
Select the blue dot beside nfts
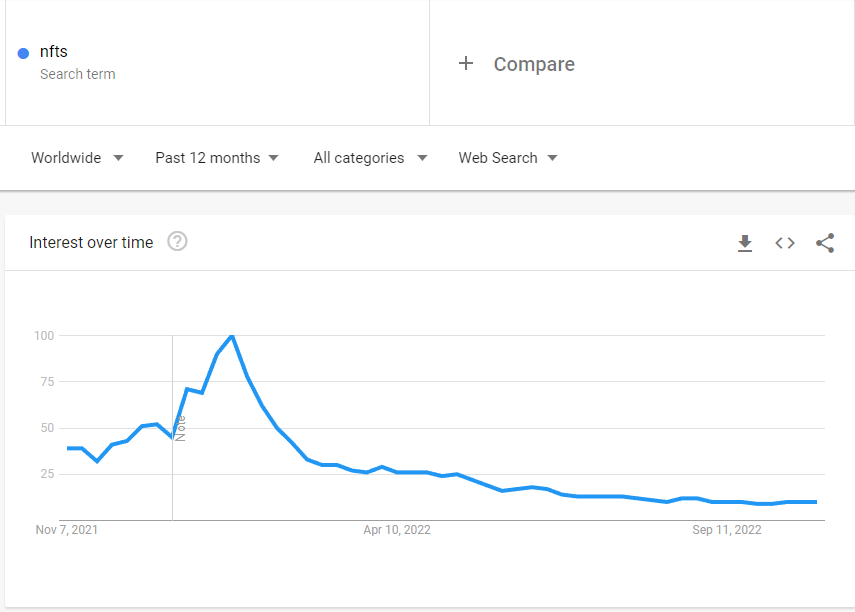pos(23,53)
